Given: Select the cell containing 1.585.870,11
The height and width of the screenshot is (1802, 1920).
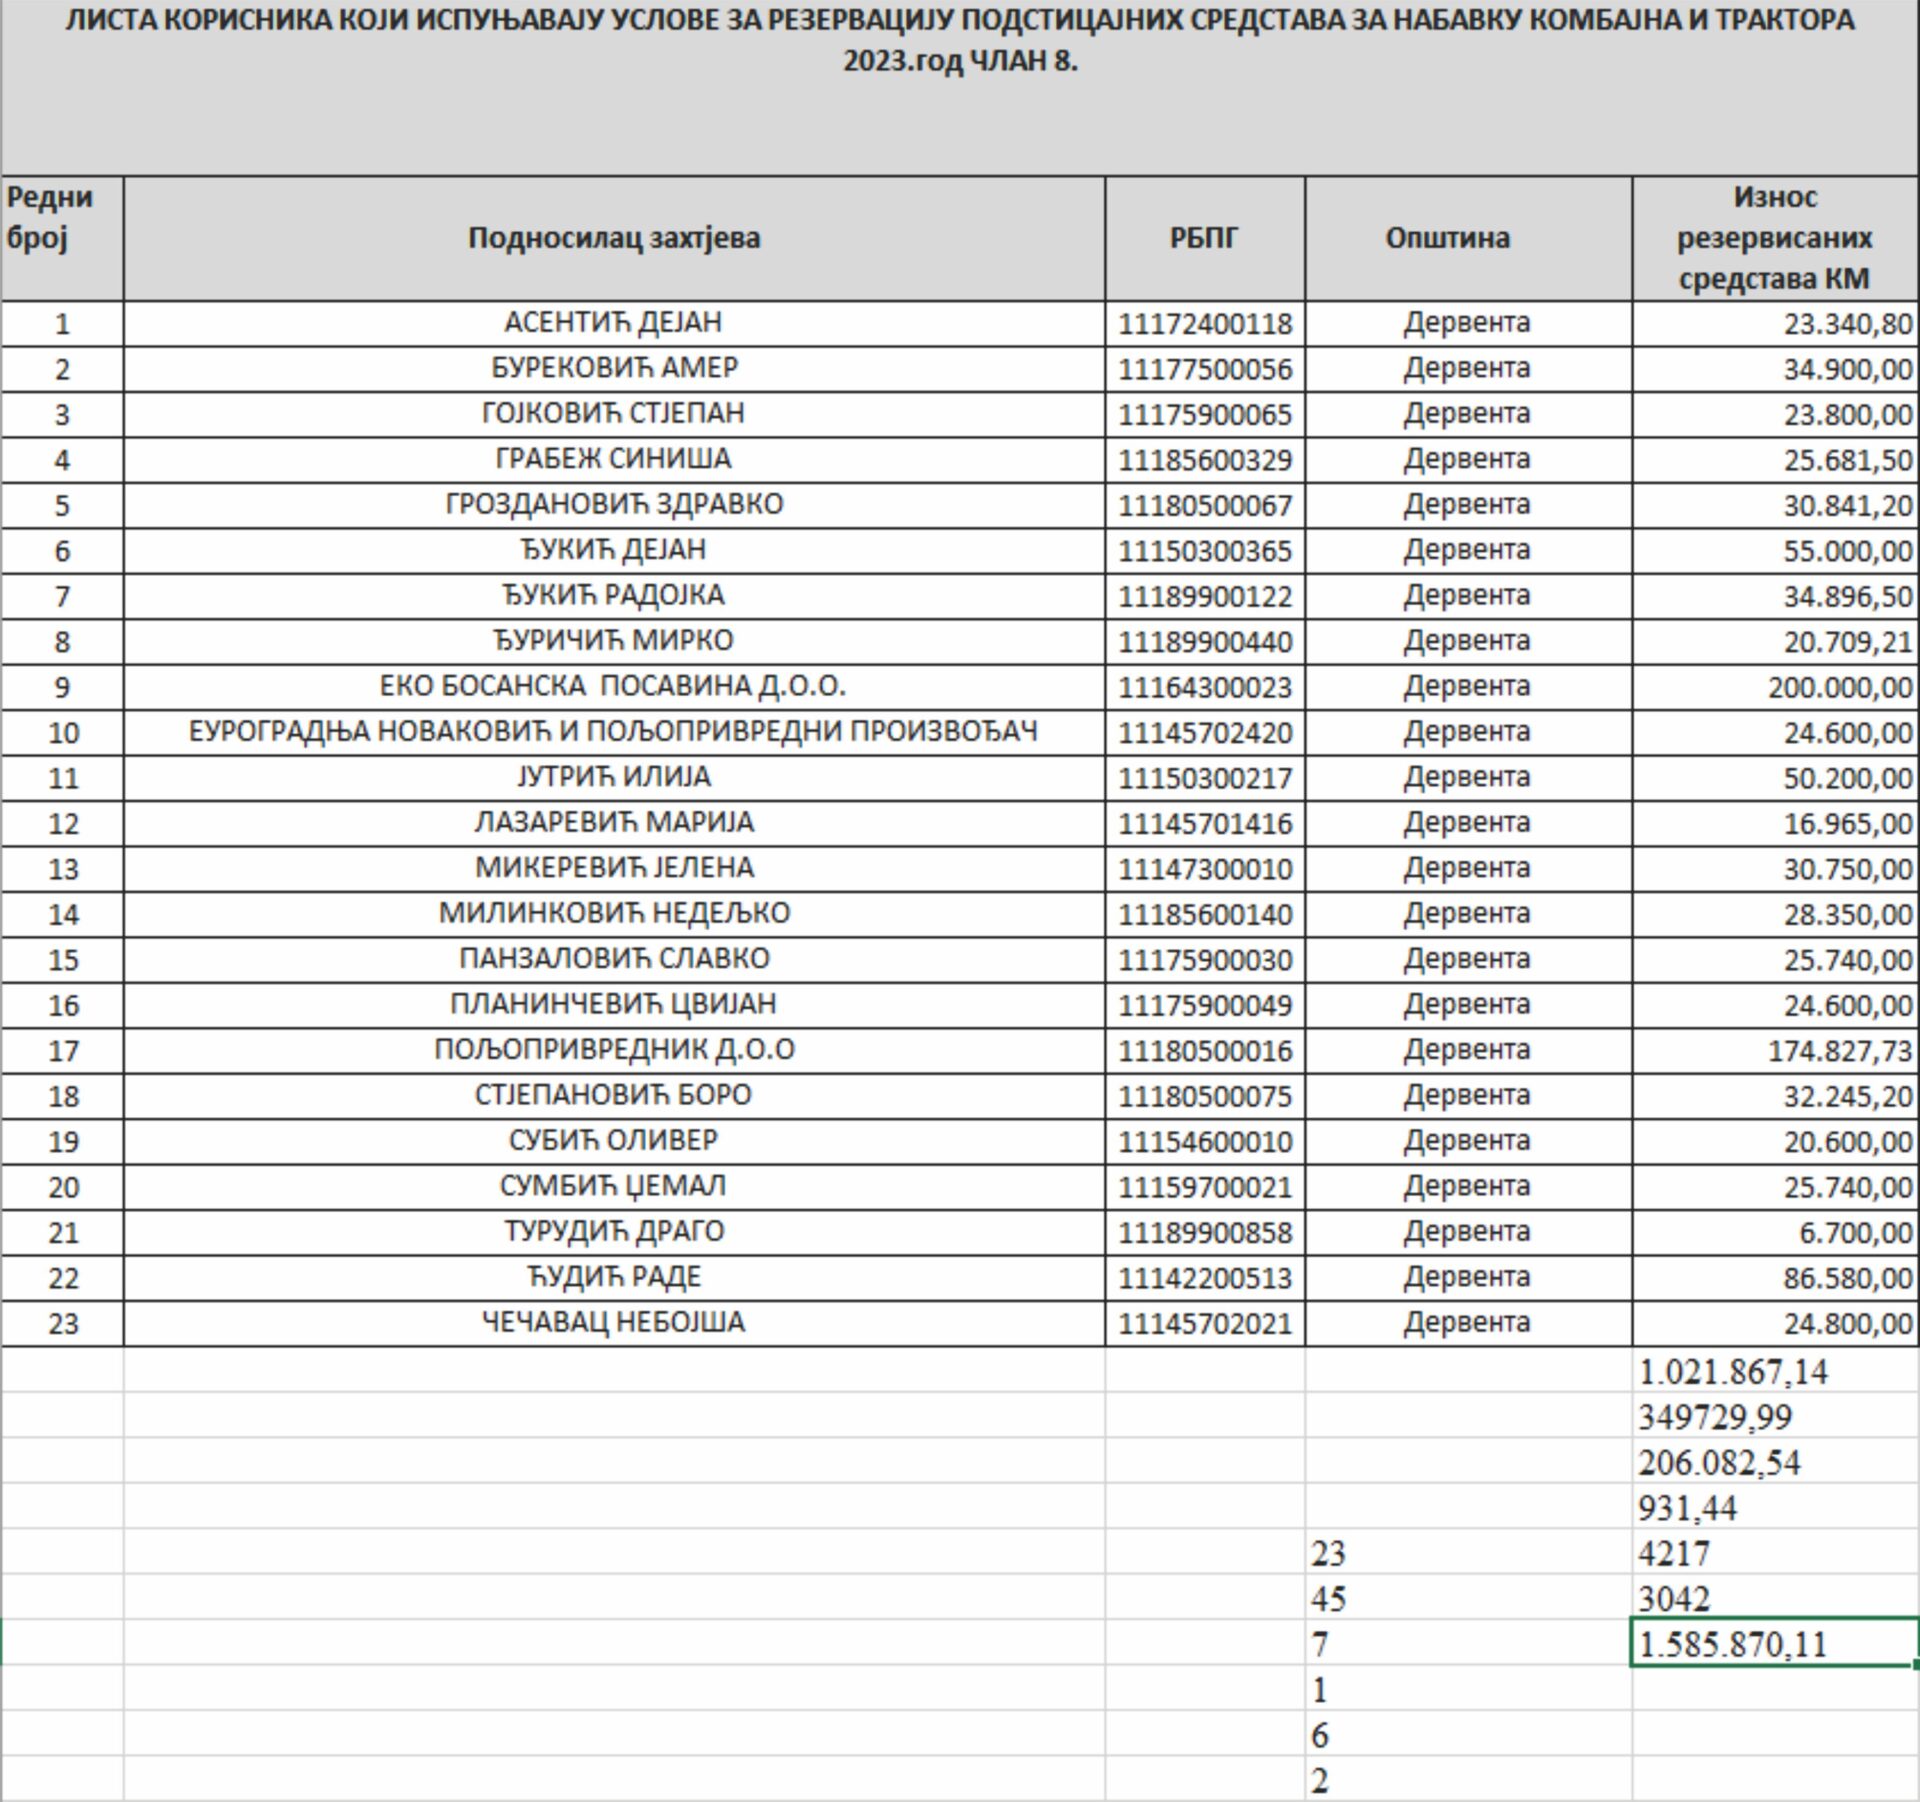Looking at the screenshot, I should [1775, 1644].
